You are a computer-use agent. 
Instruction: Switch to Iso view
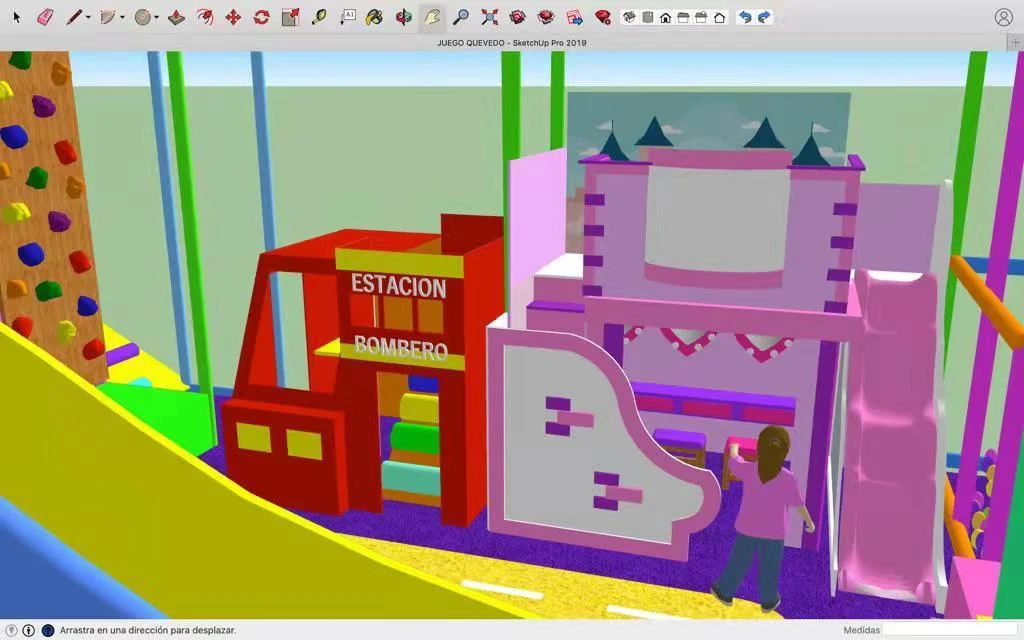630,18
